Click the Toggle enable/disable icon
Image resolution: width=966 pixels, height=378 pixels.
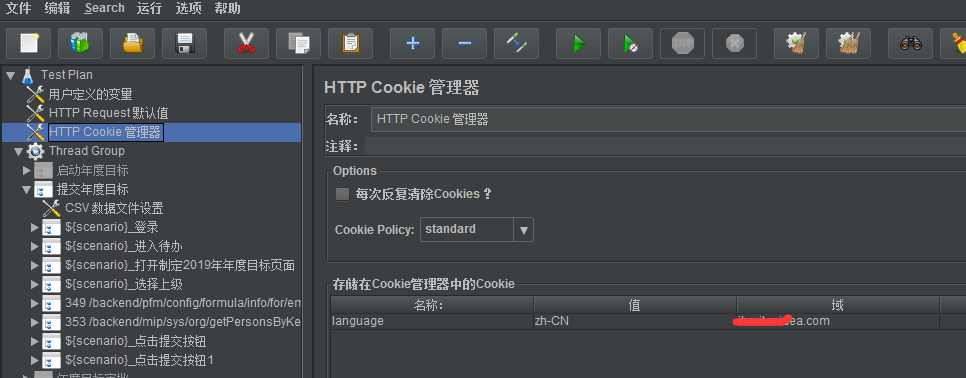tap(517, 44)
